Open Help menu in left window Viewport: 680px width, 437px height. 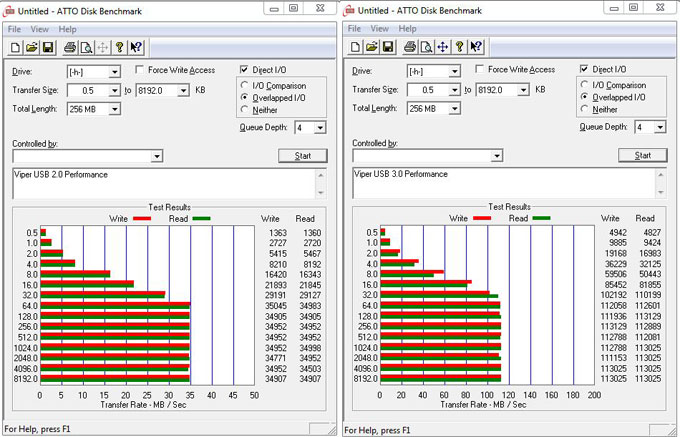coord(67,29)
